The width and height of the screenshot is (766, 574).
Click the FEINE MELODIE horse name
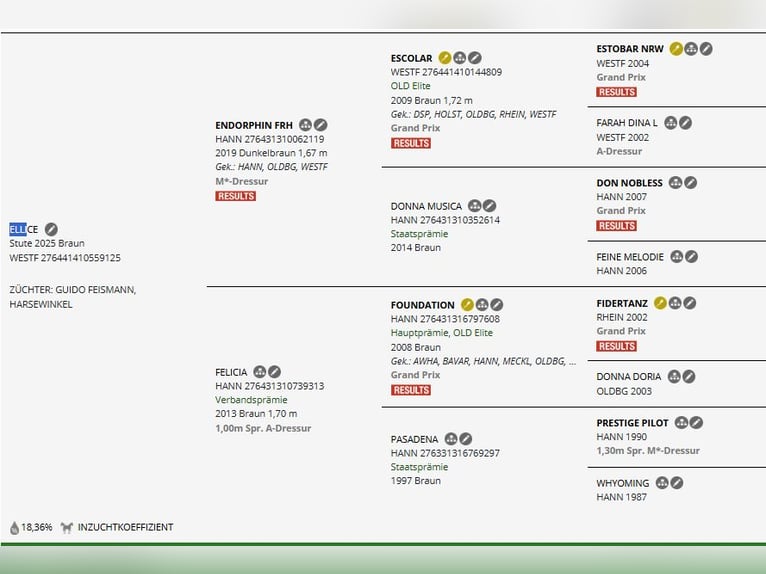click(x=630, y=257)
